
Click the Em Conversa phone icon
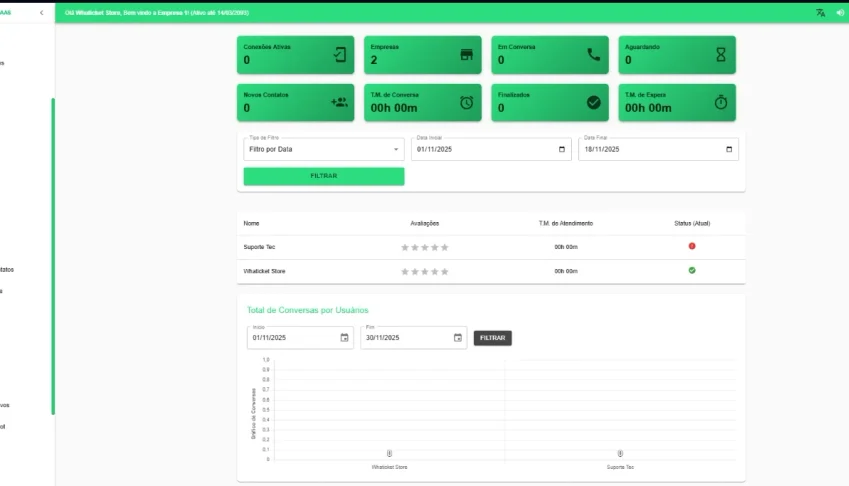coord(594,55)
